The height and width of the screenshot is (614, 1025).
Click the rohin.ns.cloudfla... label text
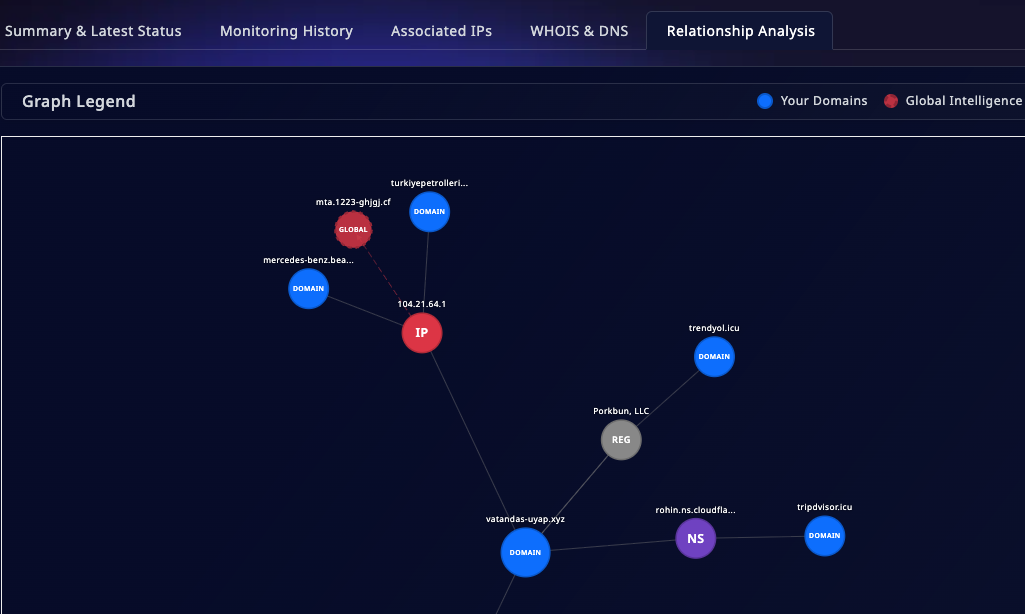click(x=696, y=510)
